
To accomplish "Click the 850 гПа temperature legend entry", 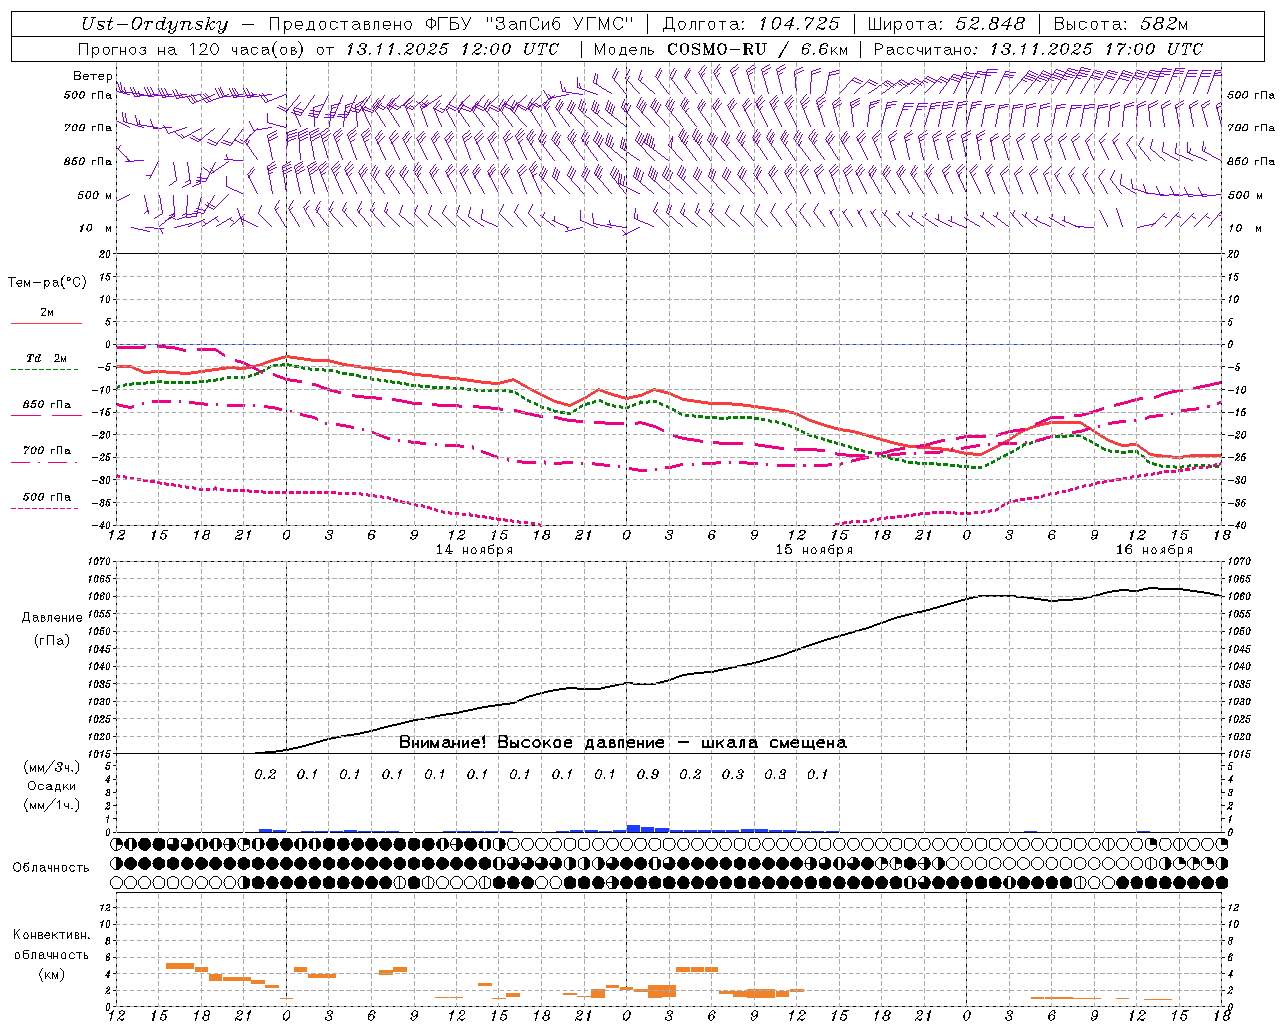I will (x=47, y=405).
